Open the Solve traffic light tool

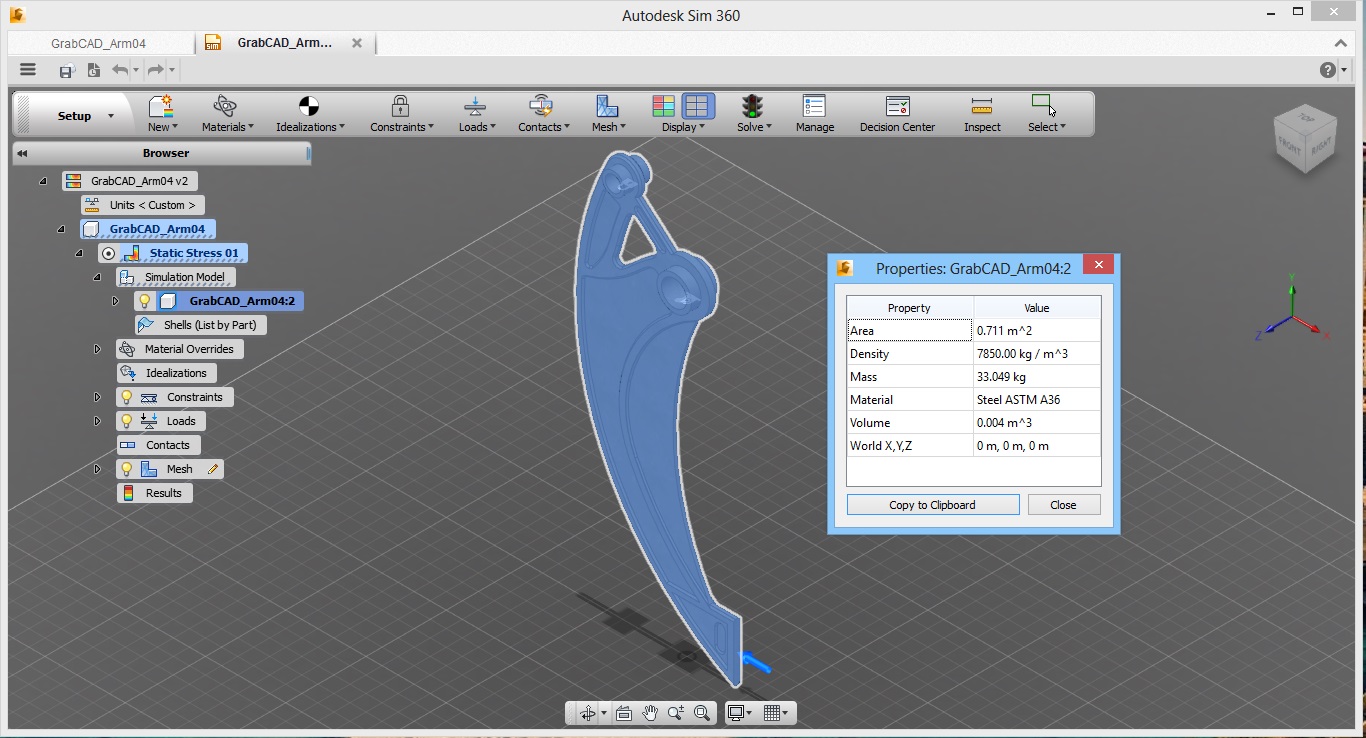point(753,114)
